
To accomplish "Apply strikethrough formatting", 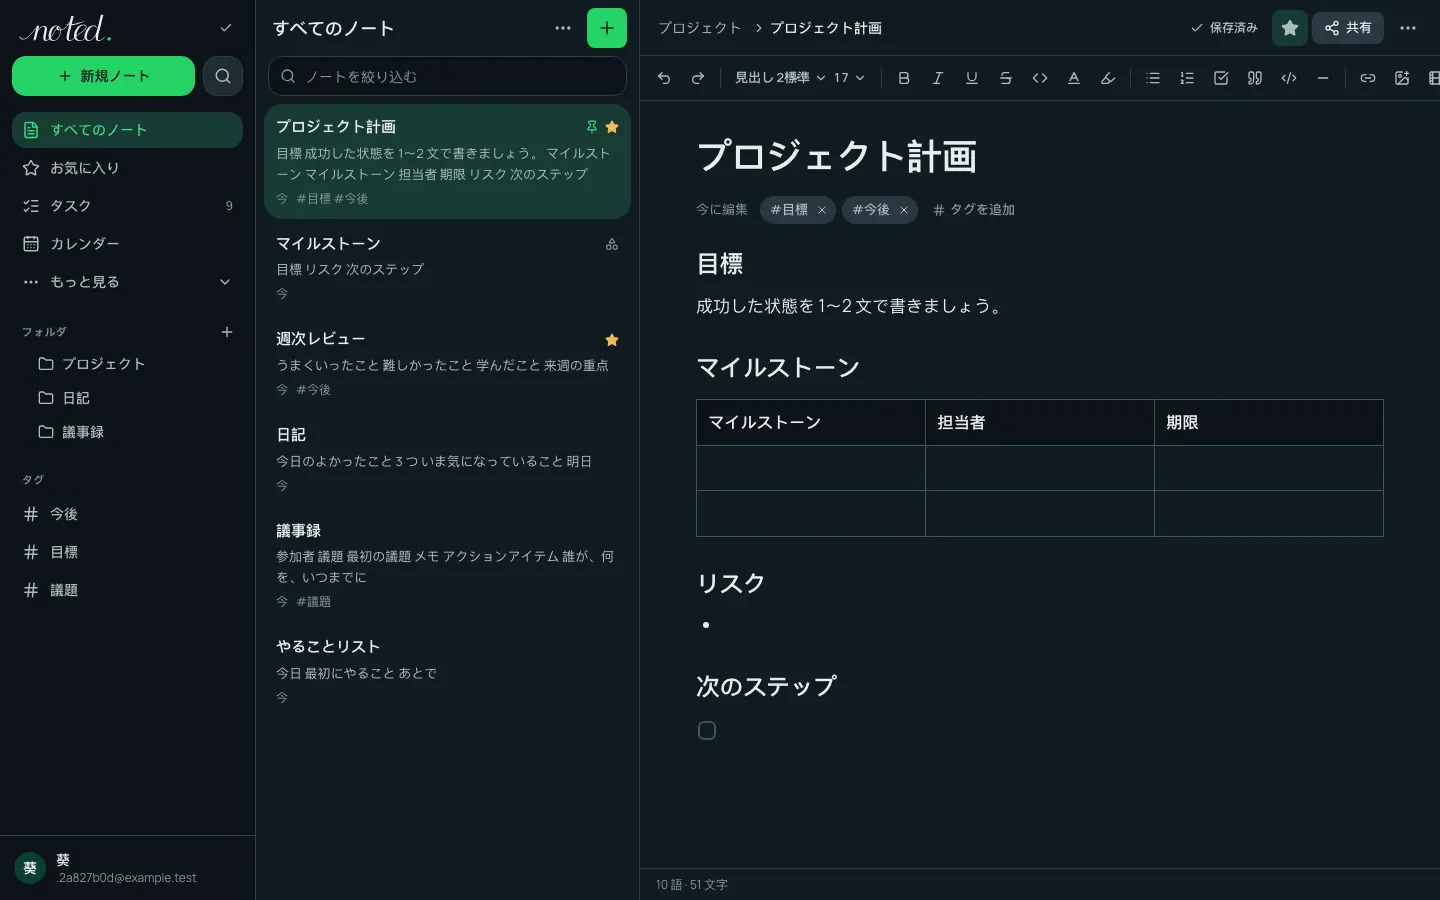I will (x=1006, y=78).
